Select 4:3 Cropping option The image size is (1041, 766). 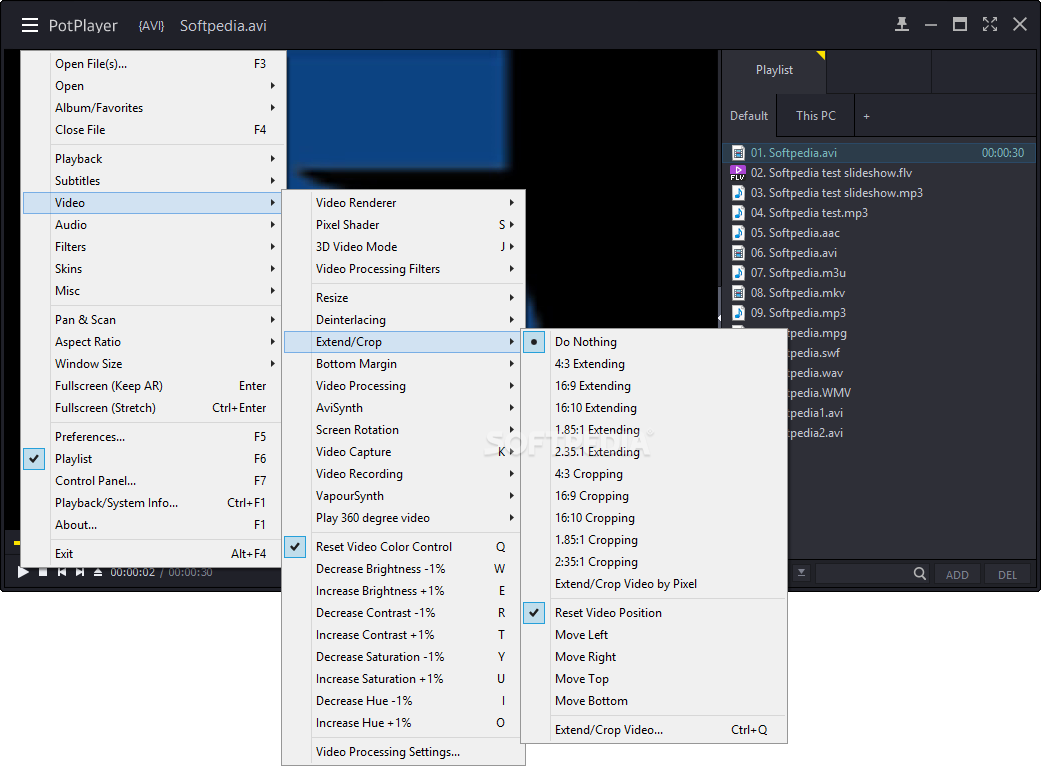(654, 474)
